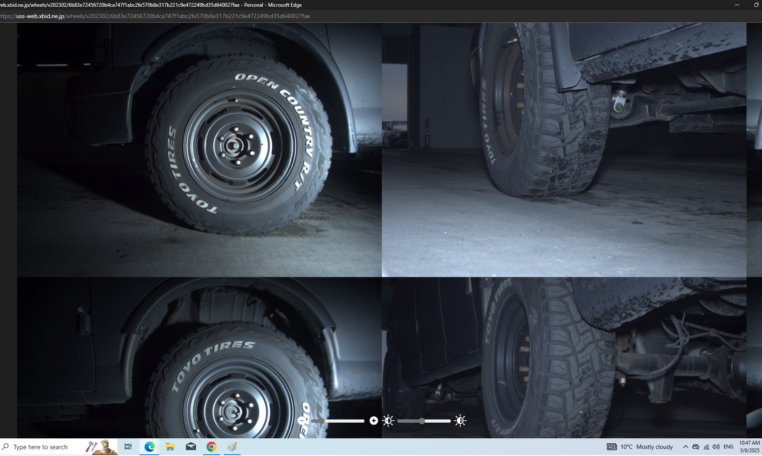This screenshot has height=456, width=762.
Task: Open Microsoft Edge from the taskbar
Action: pyautogui.click(x=149, y=447)
